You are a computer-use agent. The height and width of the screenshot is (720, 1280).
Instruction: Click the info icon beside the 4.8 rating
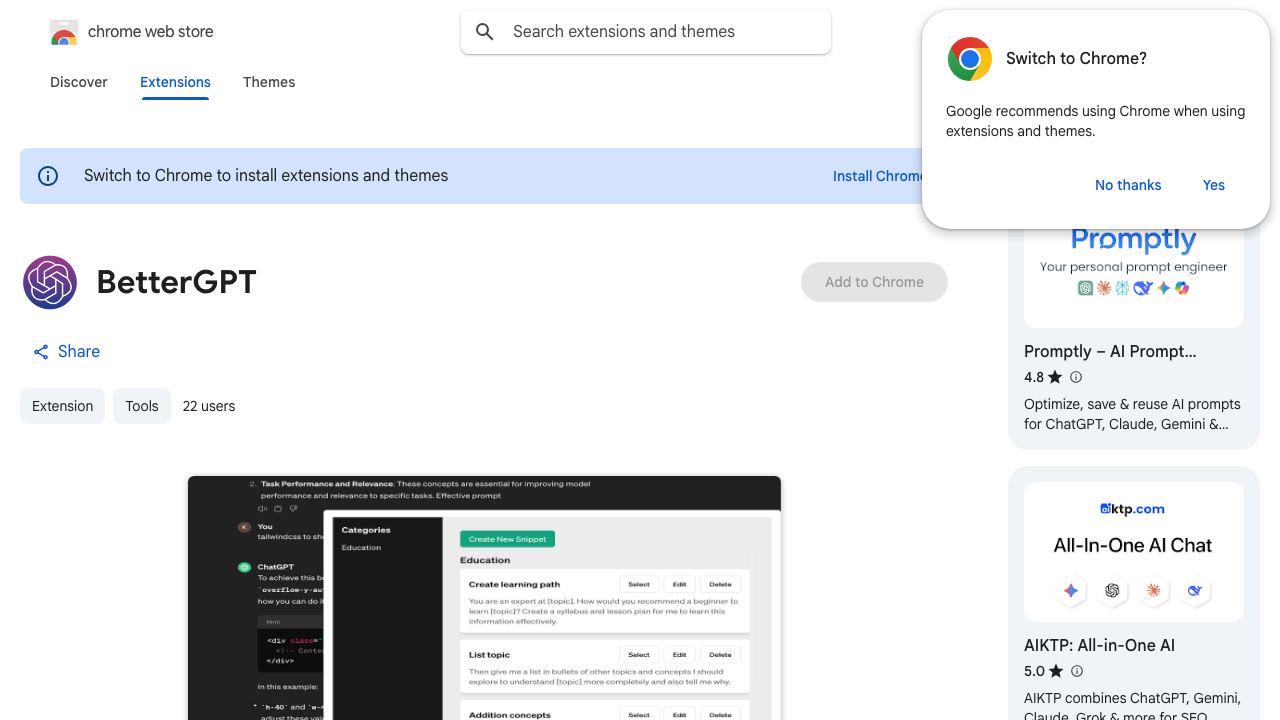point(1076,377)
